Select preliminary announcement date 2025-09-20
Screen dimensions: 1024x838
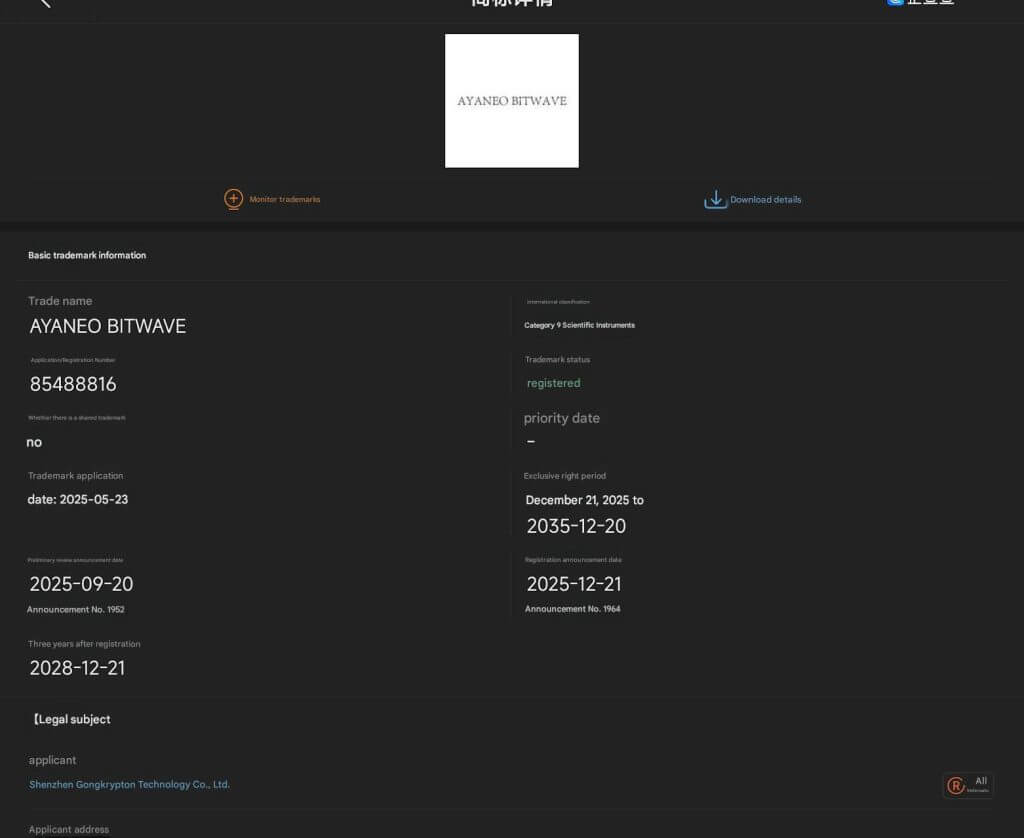81,584
